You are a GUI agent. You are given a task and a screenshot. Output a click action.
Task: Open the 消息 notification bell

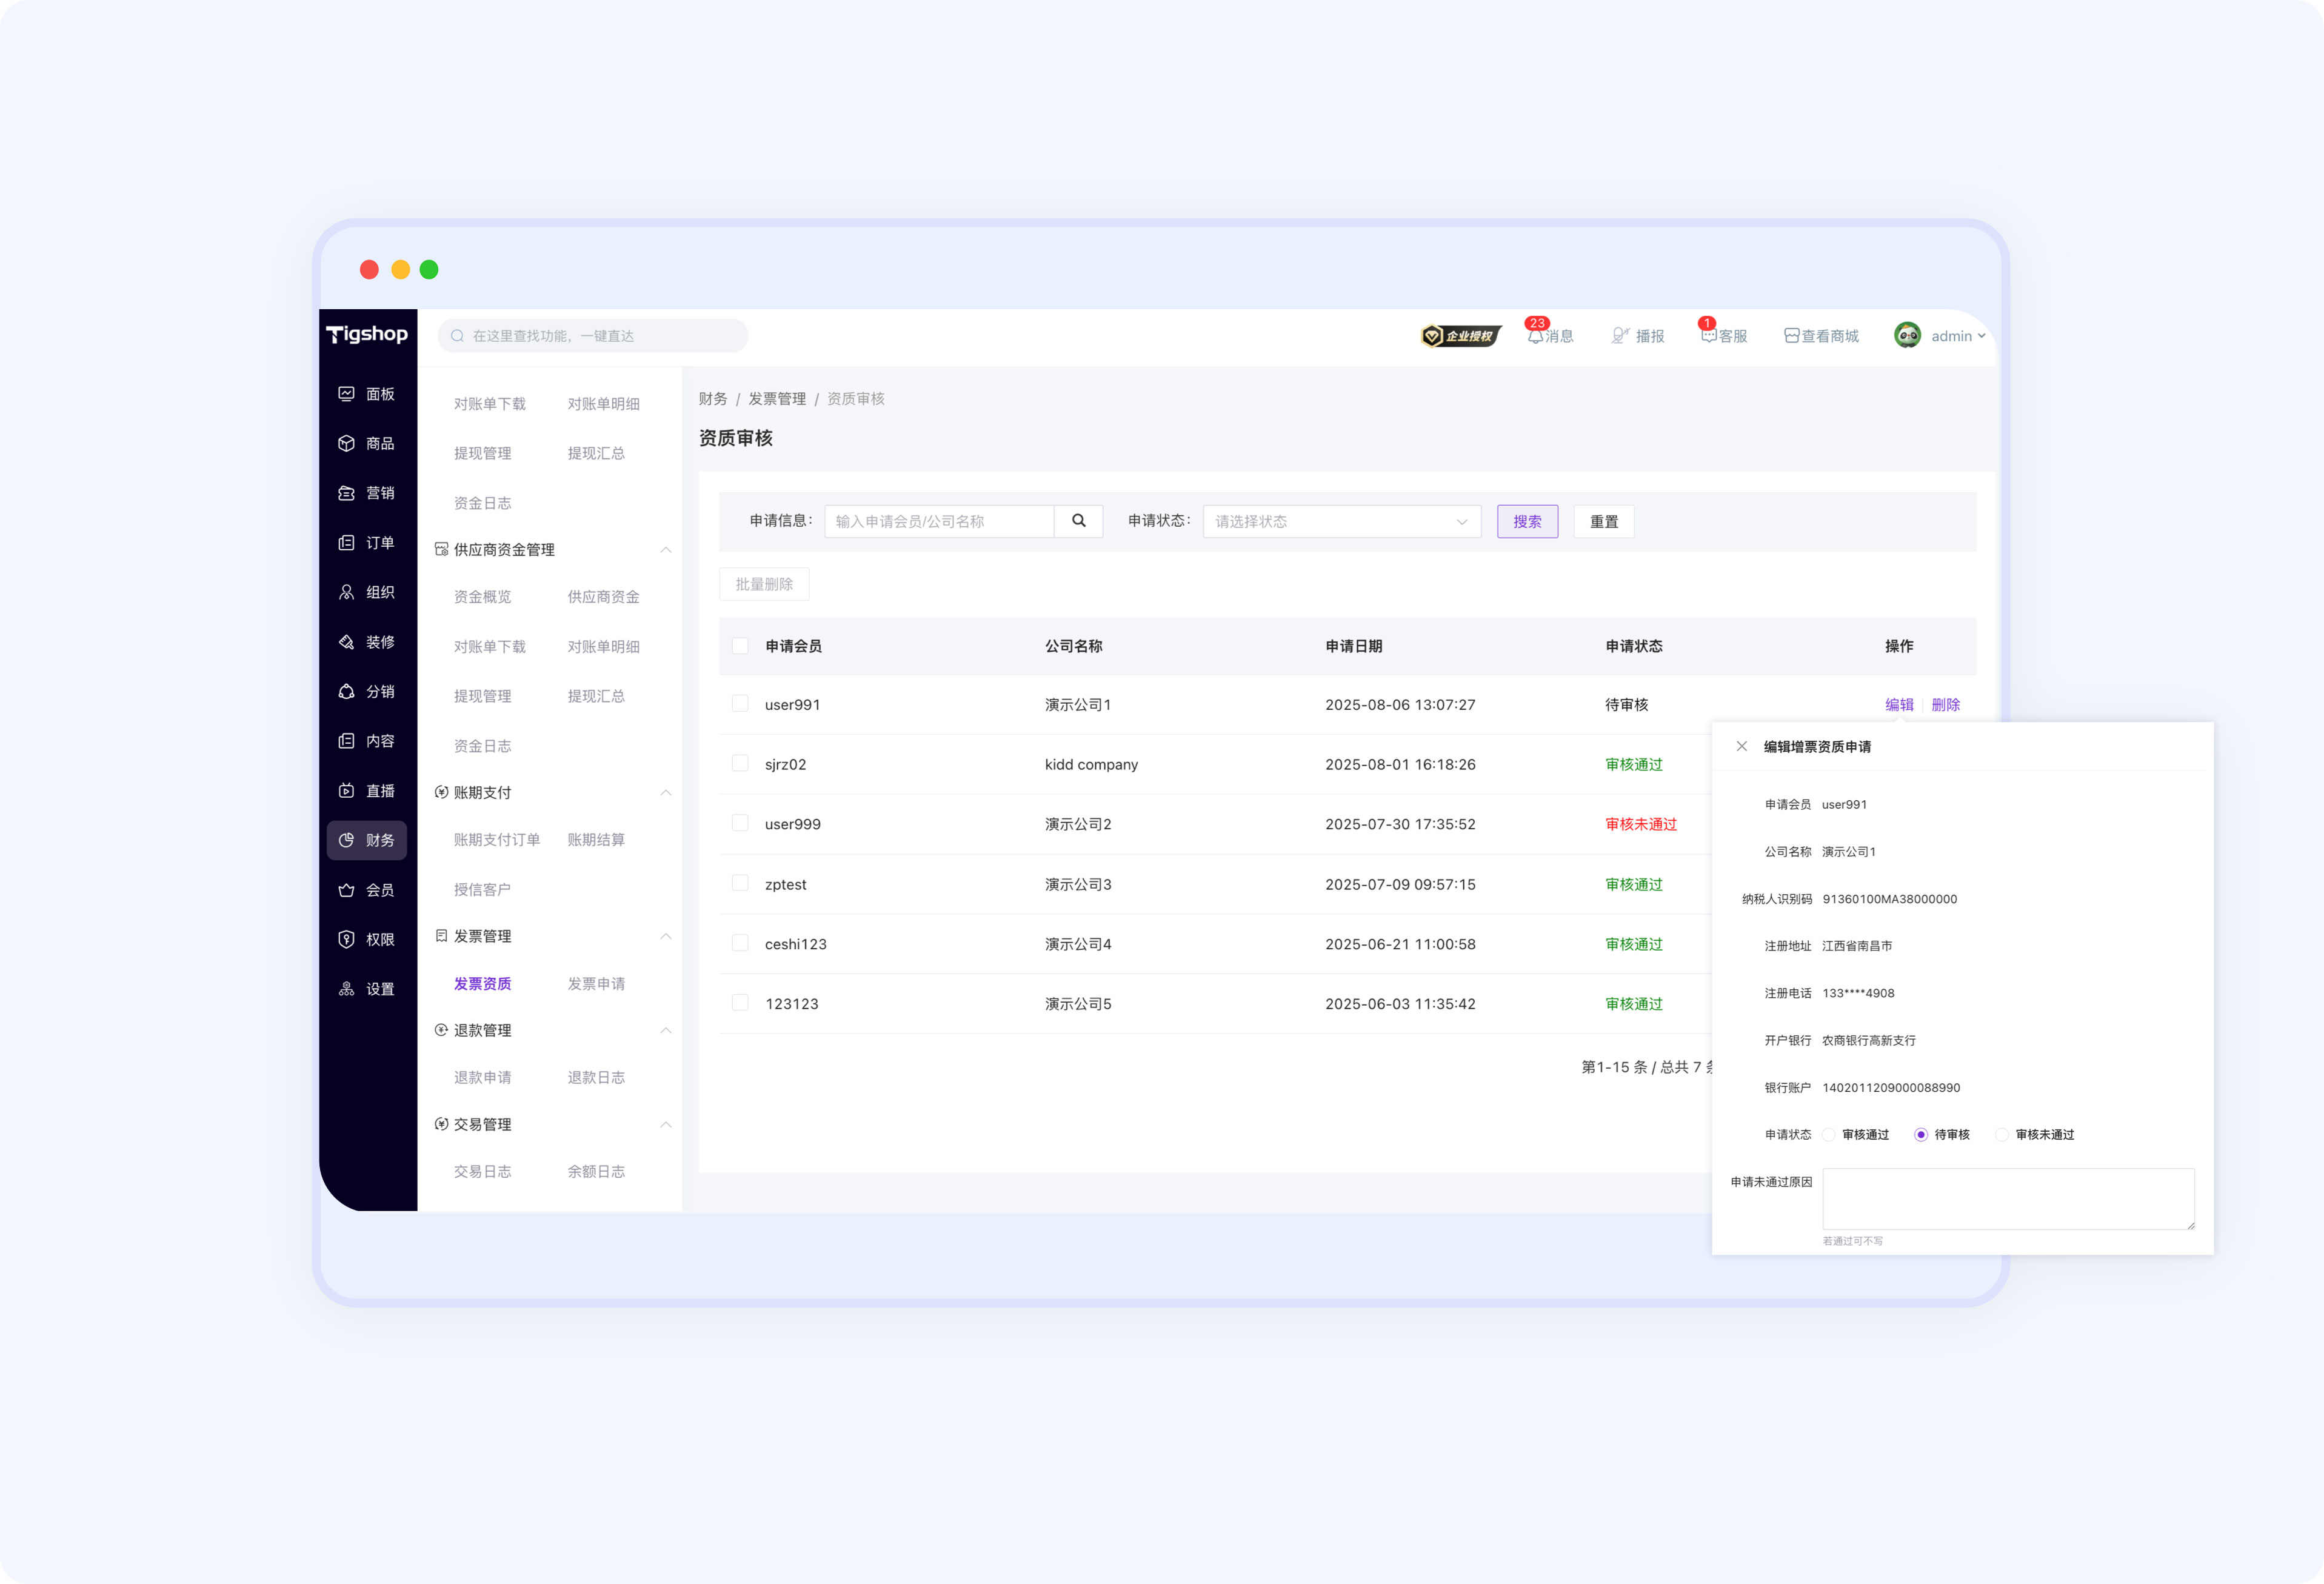pyautogui.click(x=1535, y=336)
